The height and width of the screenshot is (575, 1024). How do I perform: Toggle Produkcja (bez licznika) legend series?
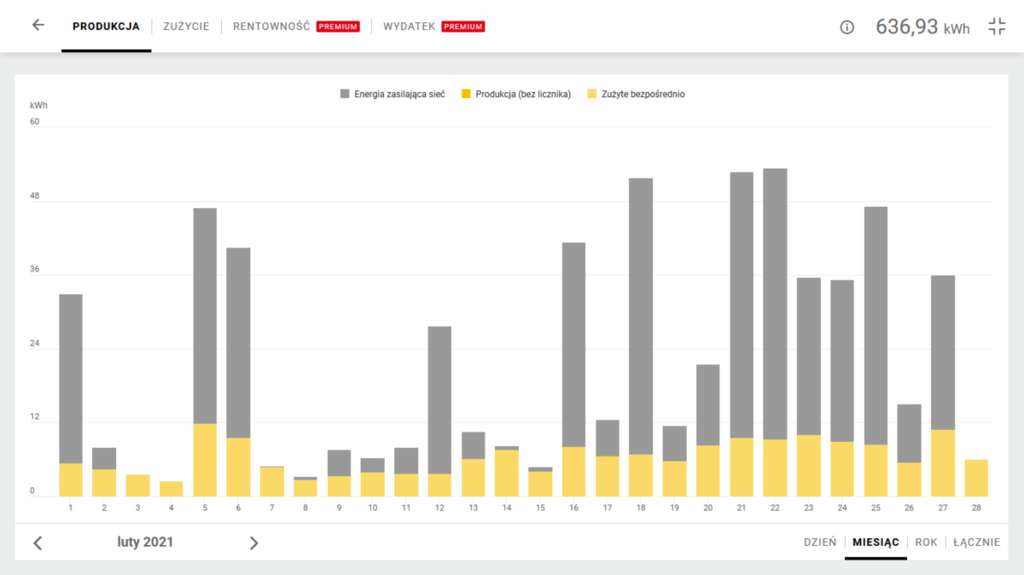click(x=515, y=94)
